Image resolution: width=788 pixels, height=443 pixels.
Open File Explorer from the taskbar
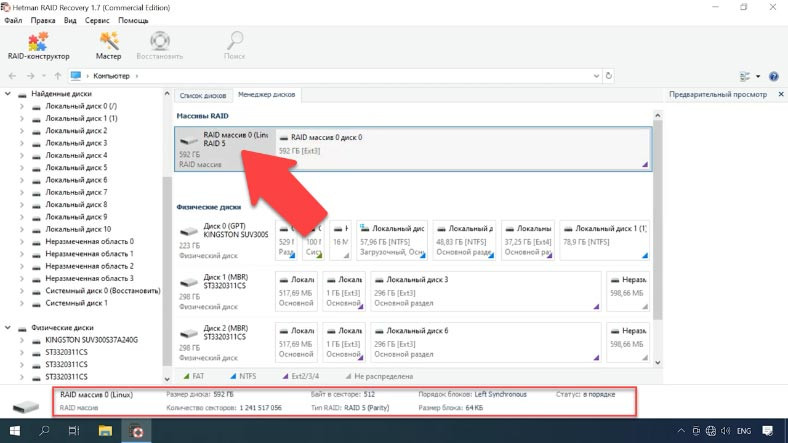[x=104, y=430]
